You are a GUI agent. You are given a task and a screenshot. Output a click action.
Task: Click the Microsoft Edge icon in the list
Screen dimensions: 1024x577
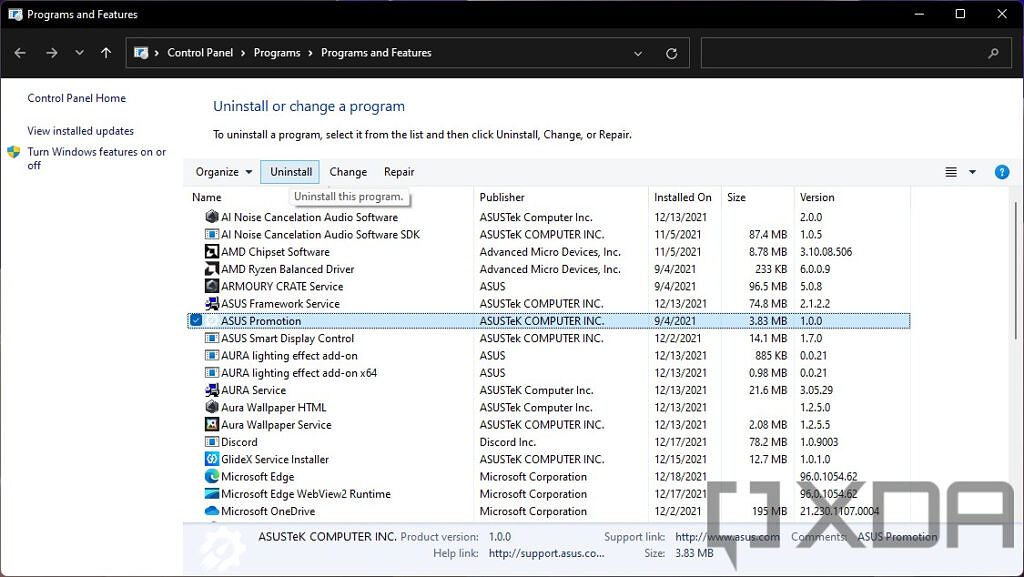tap(211, 476)
